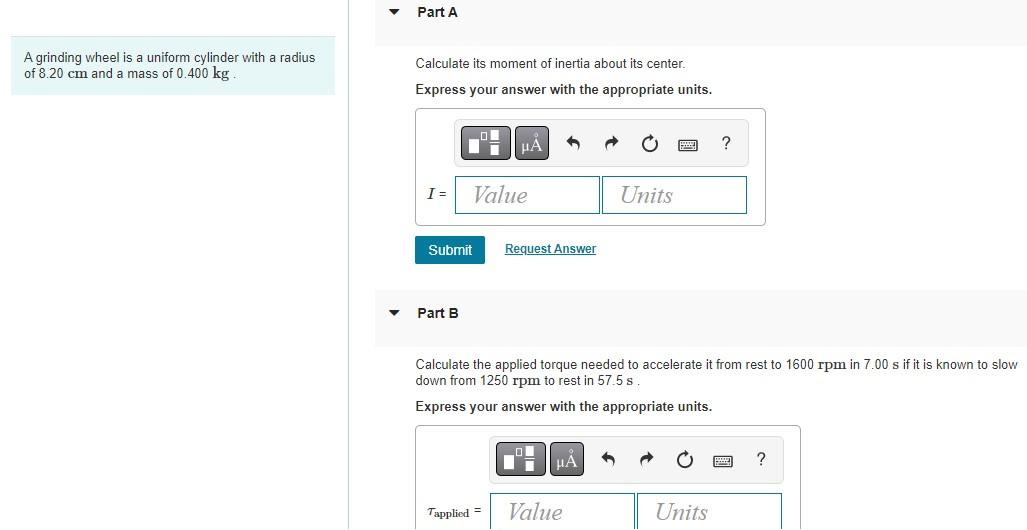1027x530 pixels.
Task: Focus the I Units input field
Action: [x=674, y=195]
